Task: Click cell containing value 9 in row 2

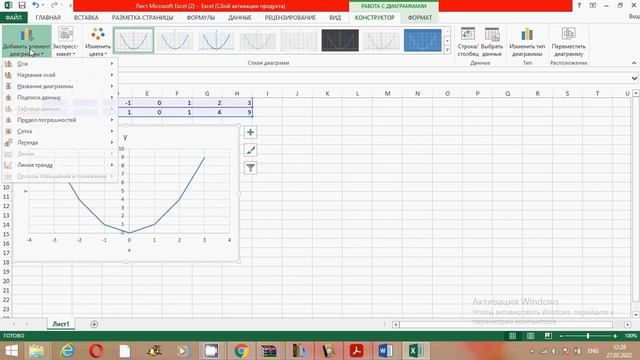Action: (238, 112)
